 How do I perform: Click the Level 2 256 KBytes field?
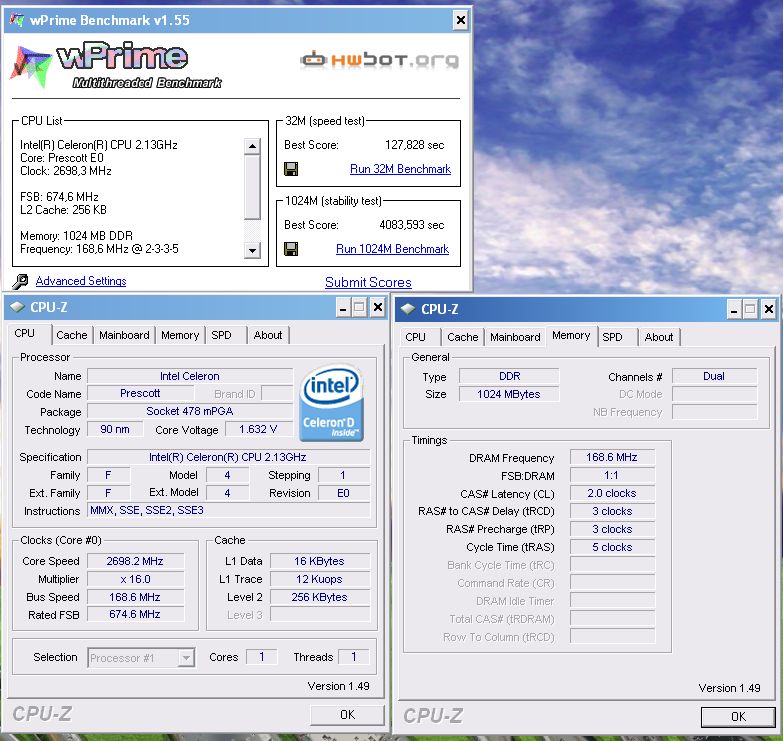tap(320, 597)
